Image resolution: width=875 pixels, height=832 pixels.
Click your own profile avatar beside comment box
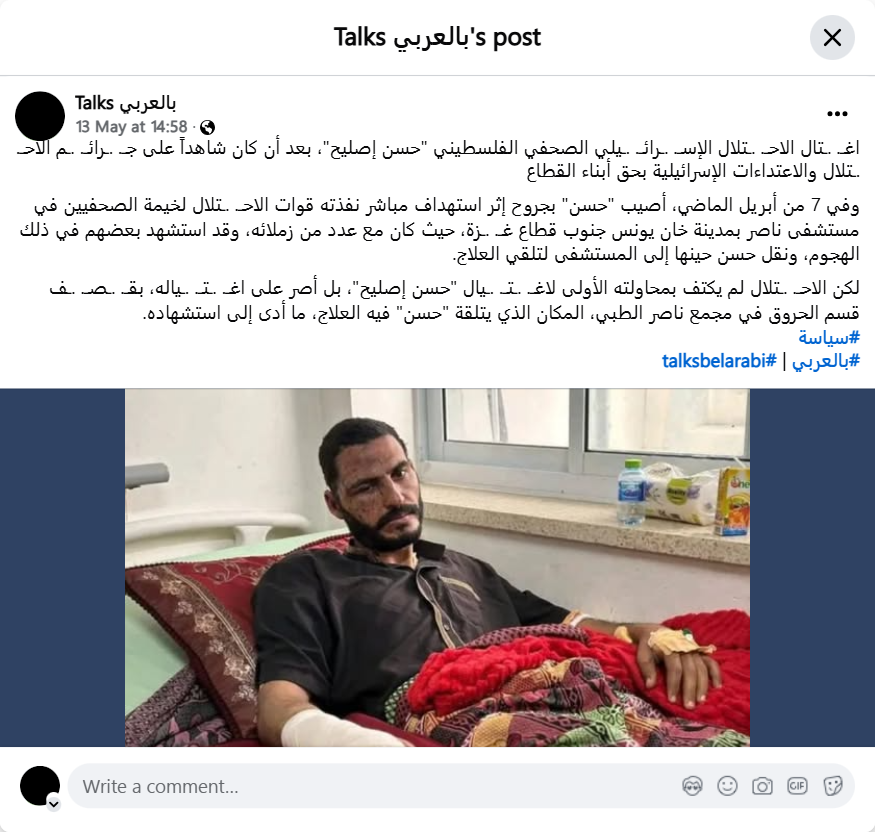point(40,786)
